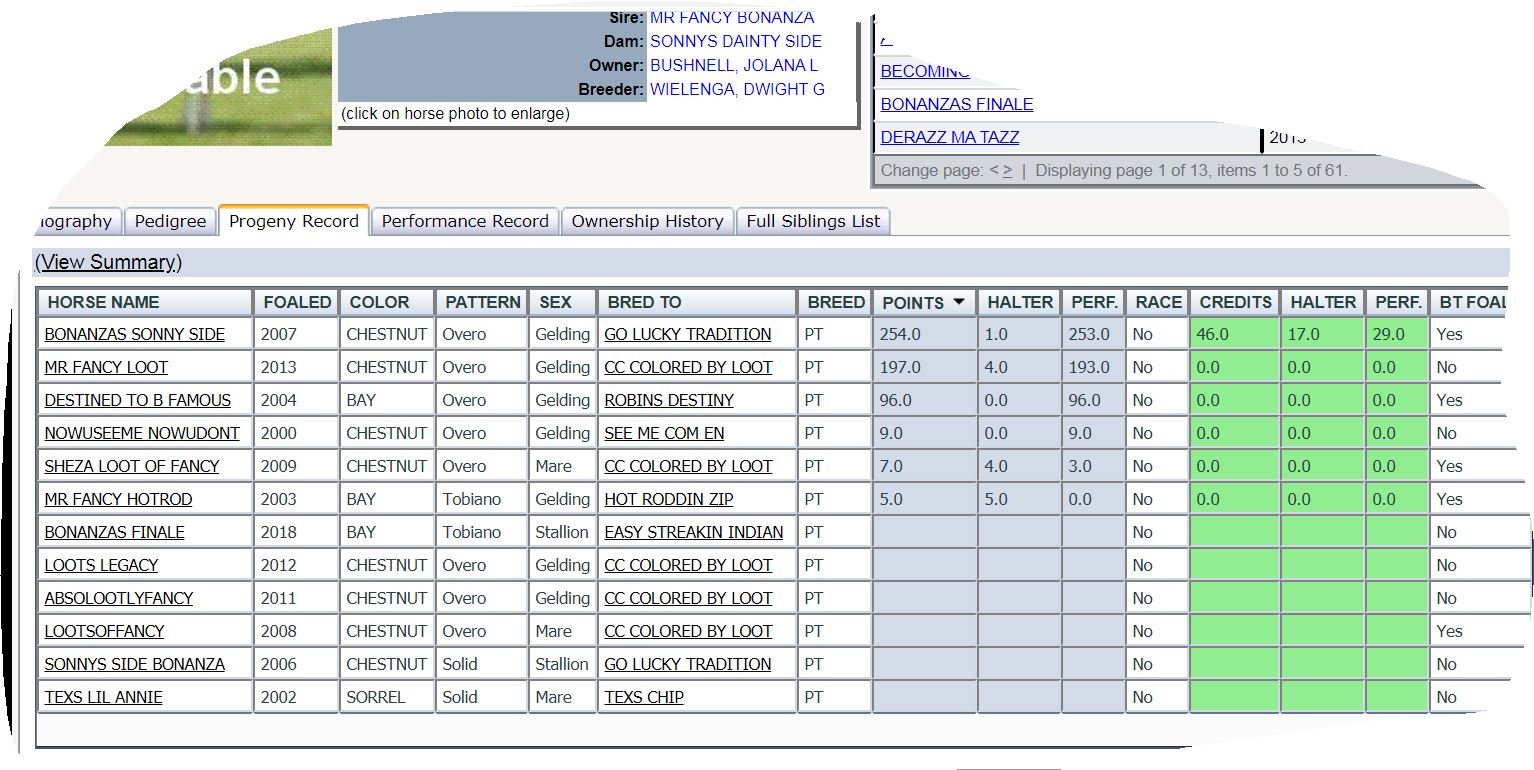Sort by PATTERN column header
1534x770 pixels.
(482, 302)
